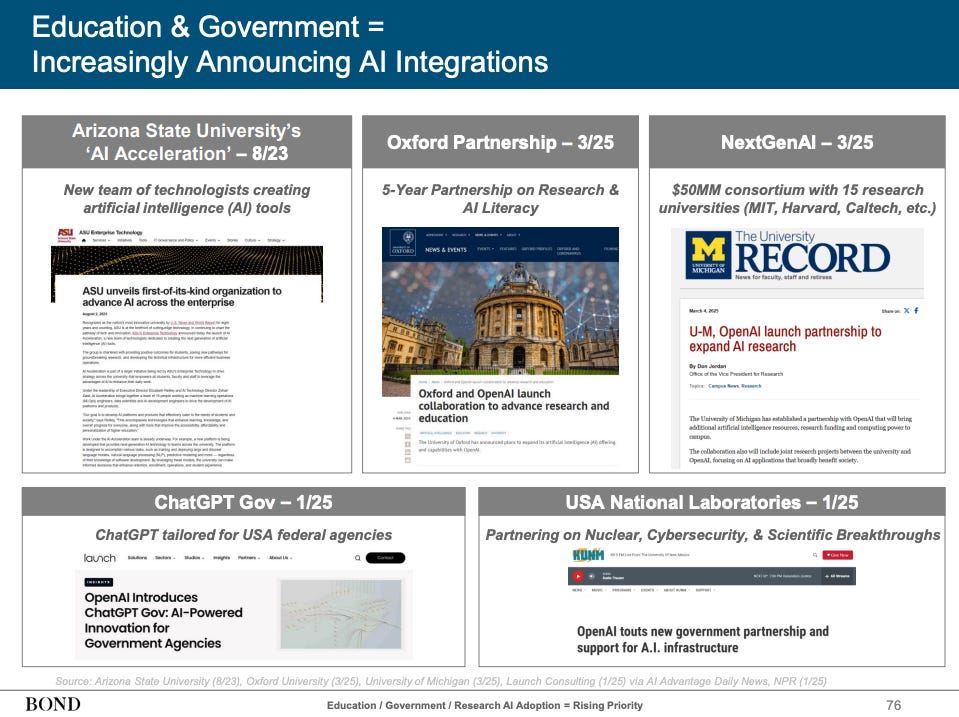This screenshot has width=959, height=717.
Task: Click the Source citation line text
Action: [x=441, y=681]
